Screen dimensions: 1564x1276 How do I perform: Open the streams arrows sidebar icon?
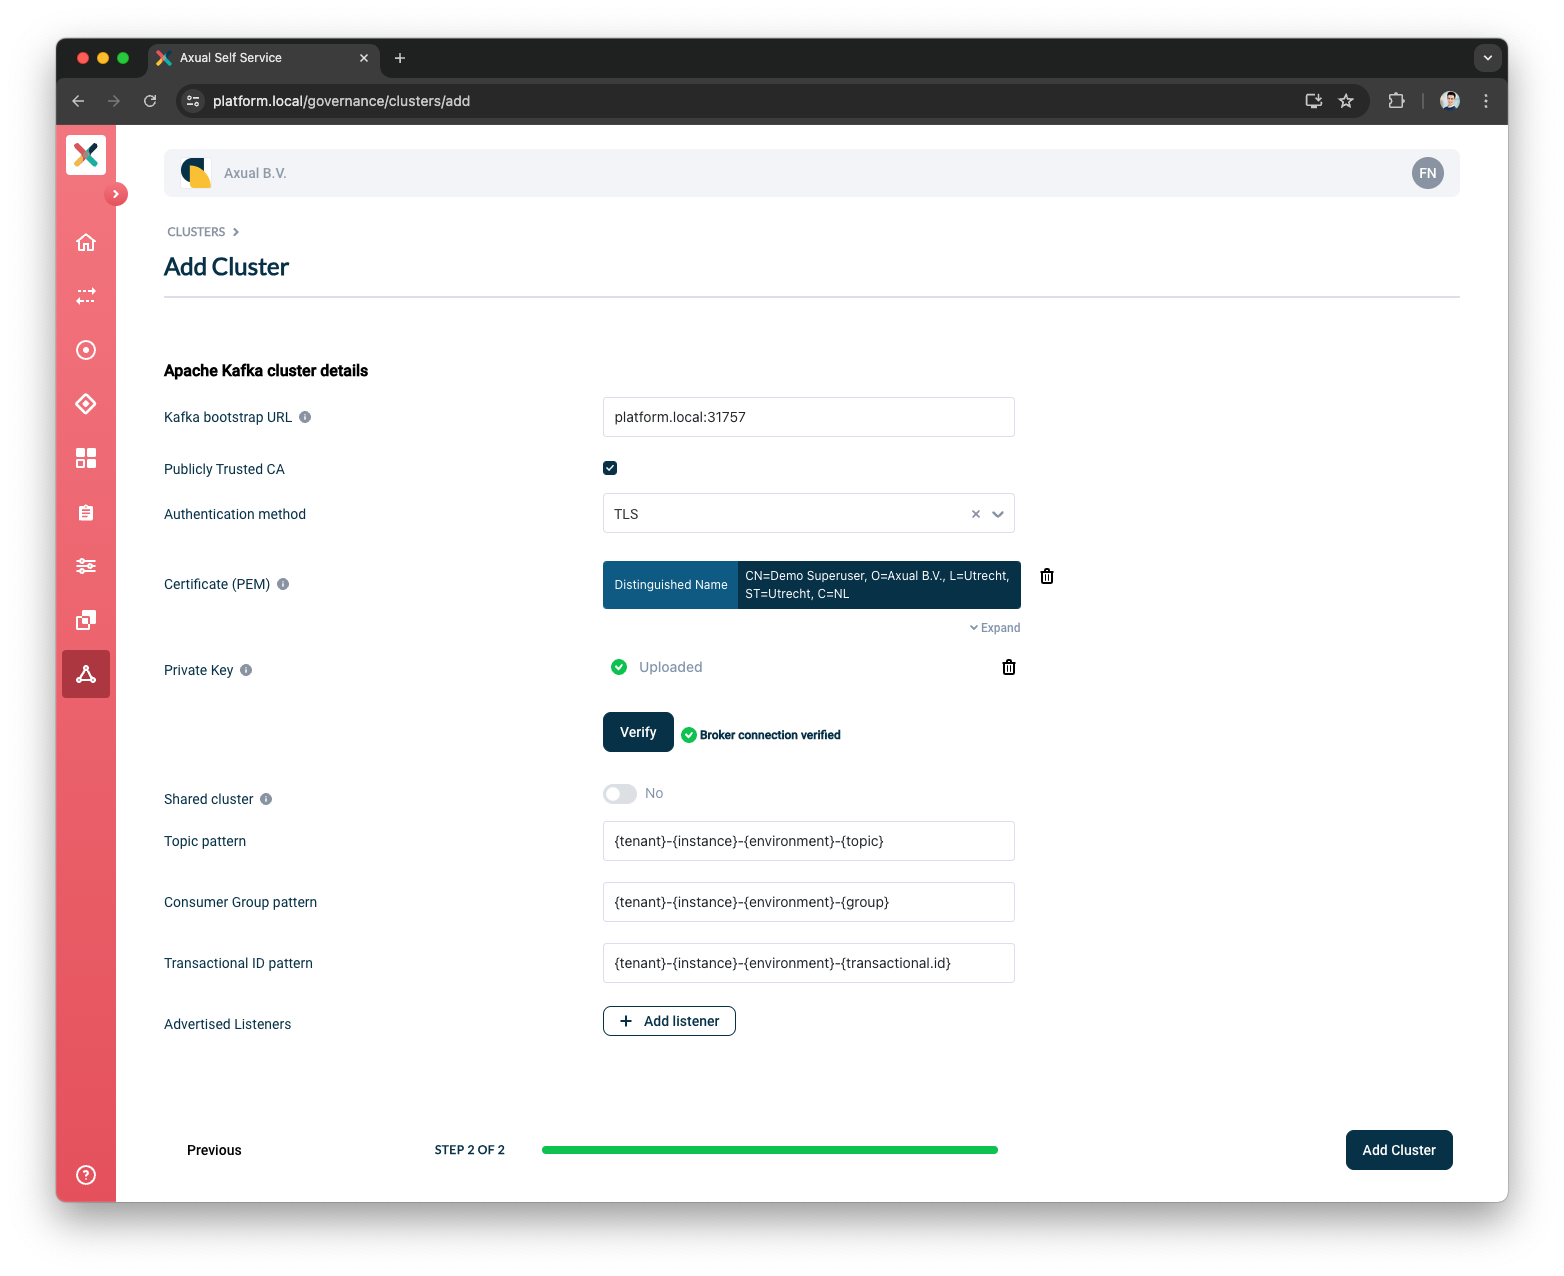click(86, 296)
